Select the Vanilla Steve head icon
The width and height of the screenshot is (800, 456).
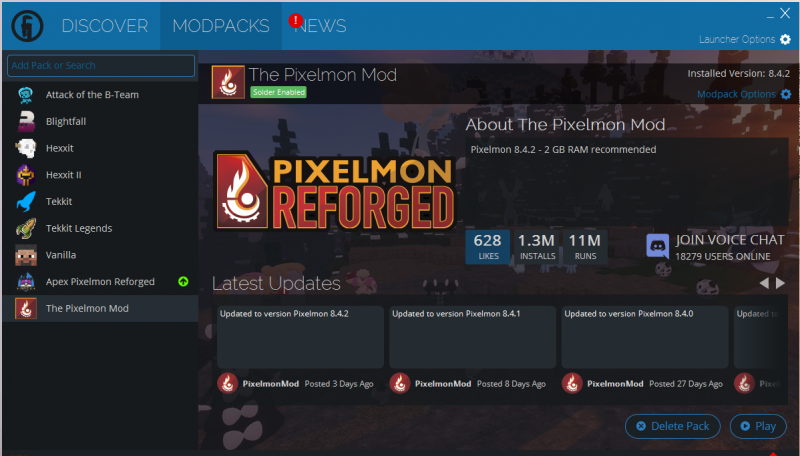tap(26, 255)
